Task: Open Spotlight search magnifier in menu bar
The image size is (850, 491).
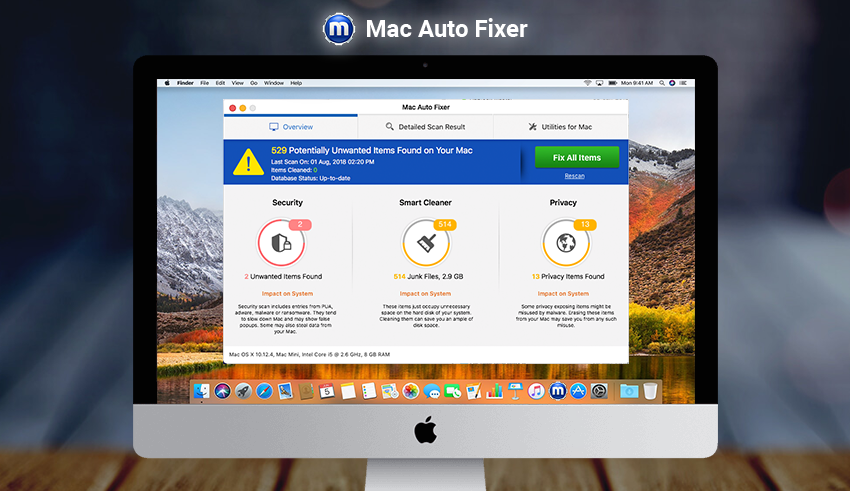Action: pos(662,83)
